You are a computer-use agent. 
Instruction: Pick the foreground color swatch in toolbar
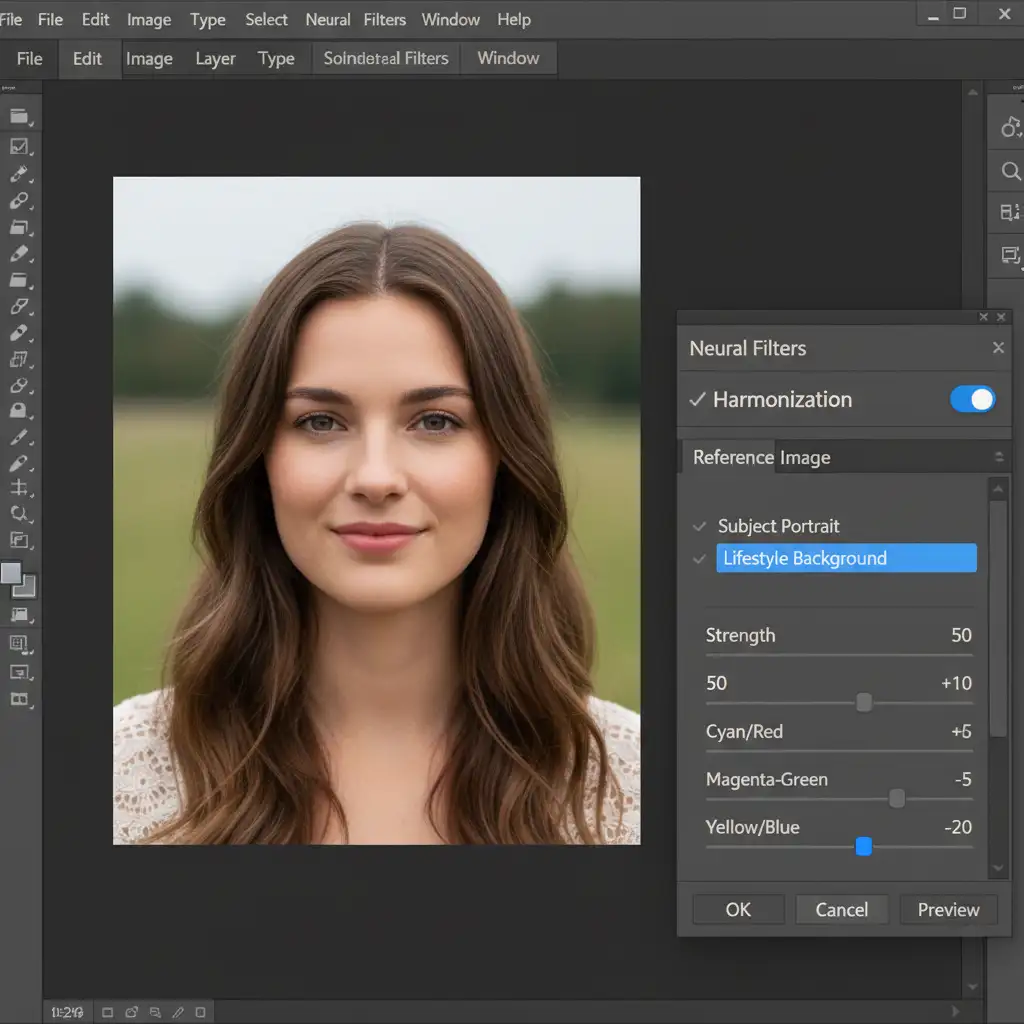click(11, 573)
